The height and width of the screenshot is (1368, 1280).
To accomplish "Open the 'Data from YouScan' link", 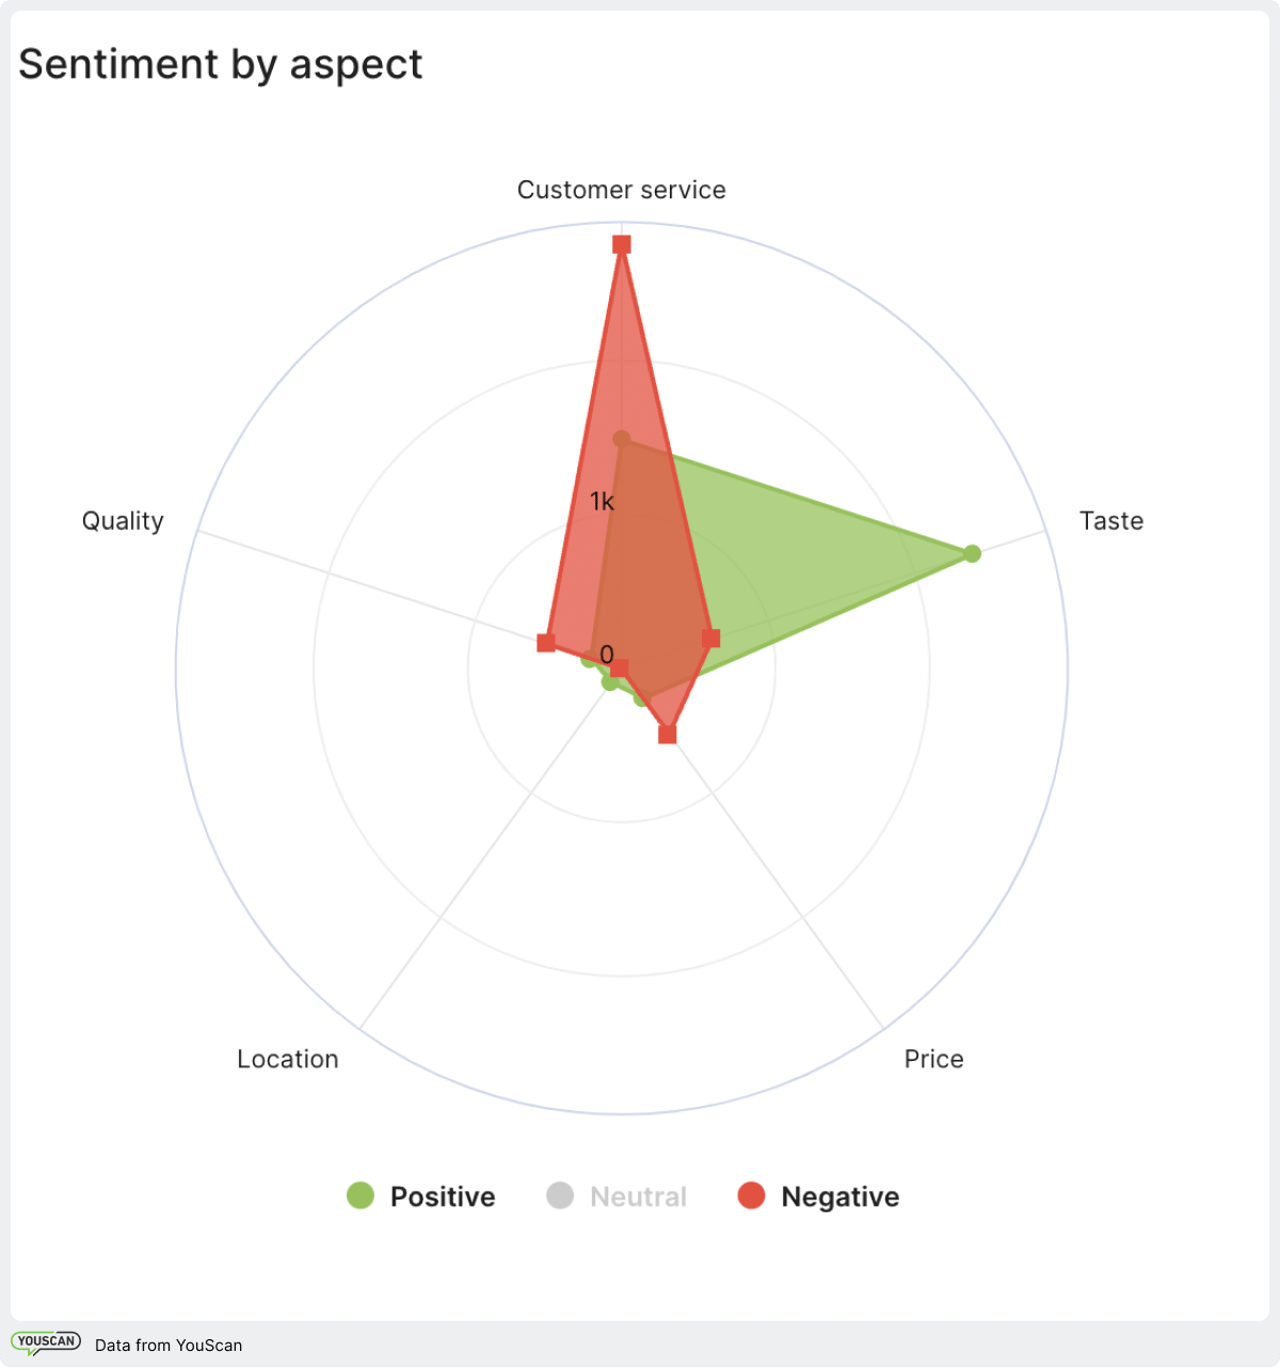I will click(x=168, y=1345).
